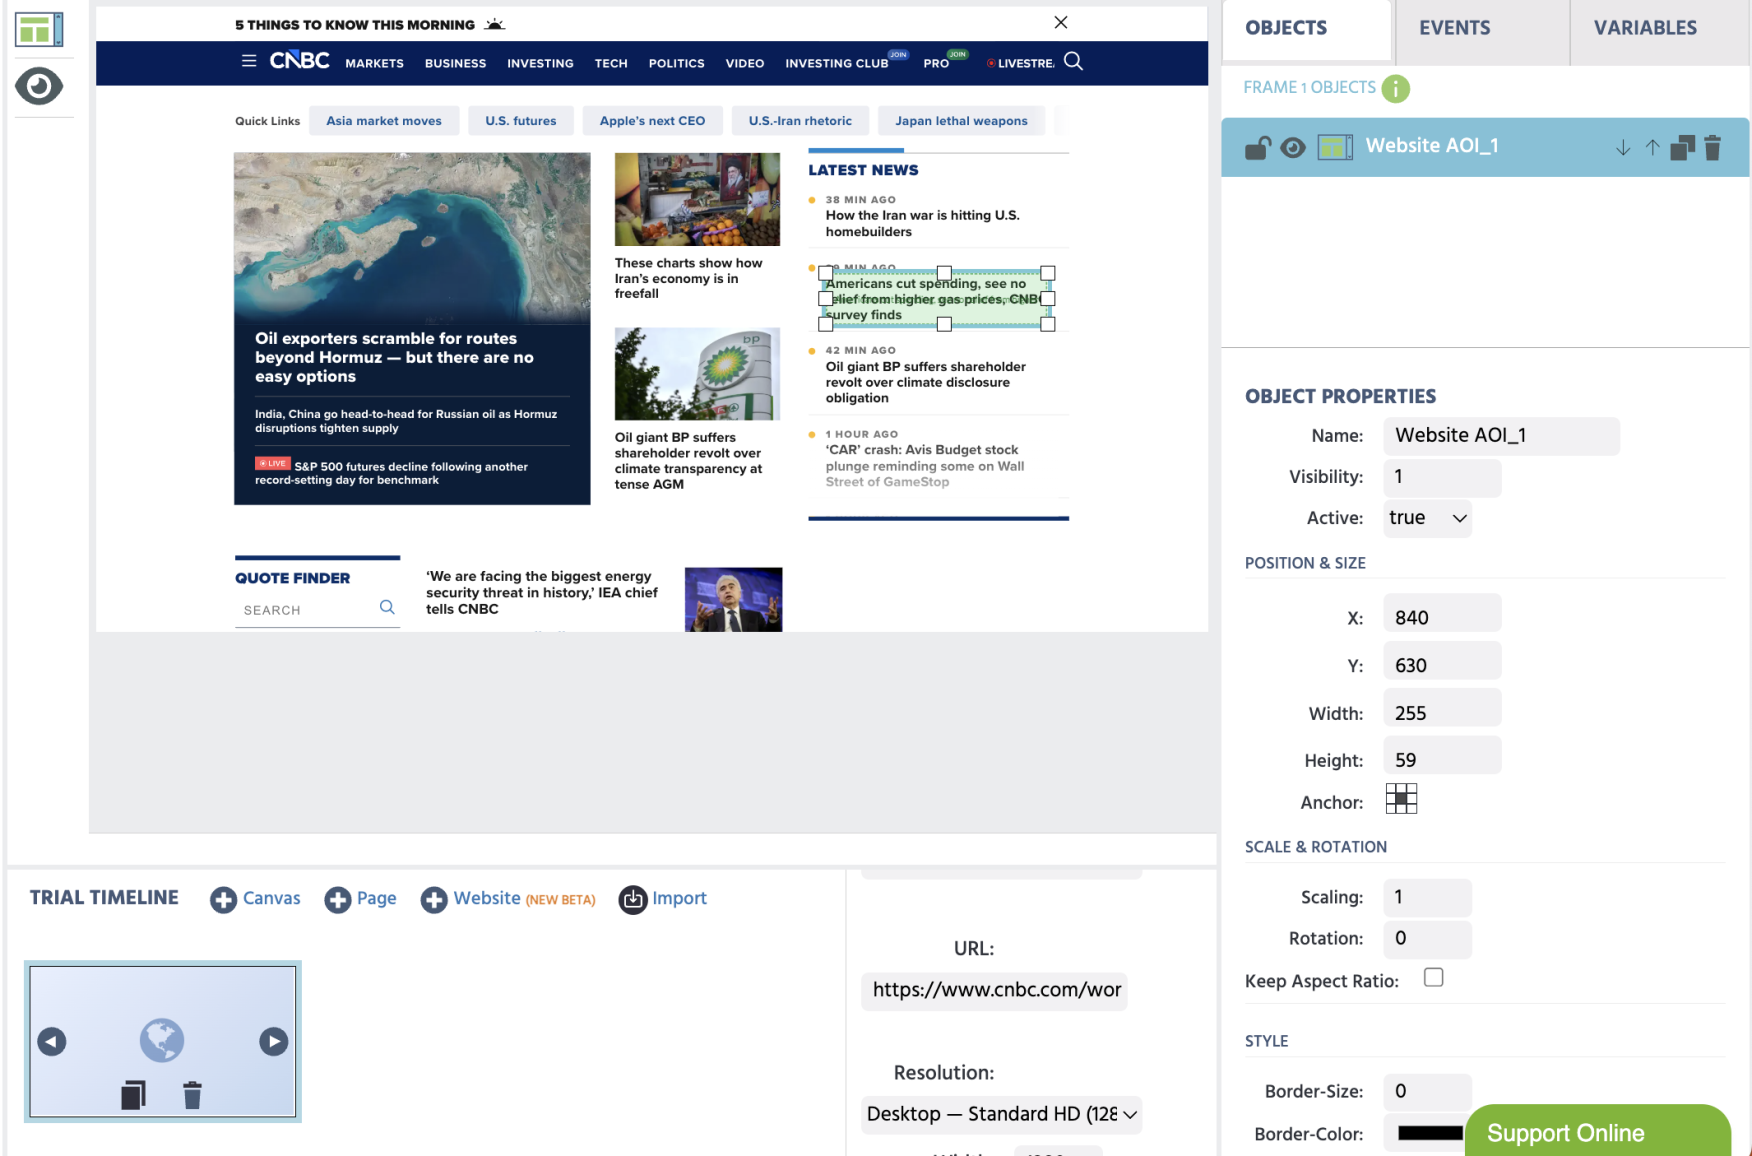Add a Website frame plus icon
Screen dimensions: 1752x1156
(x=434, y=900)
